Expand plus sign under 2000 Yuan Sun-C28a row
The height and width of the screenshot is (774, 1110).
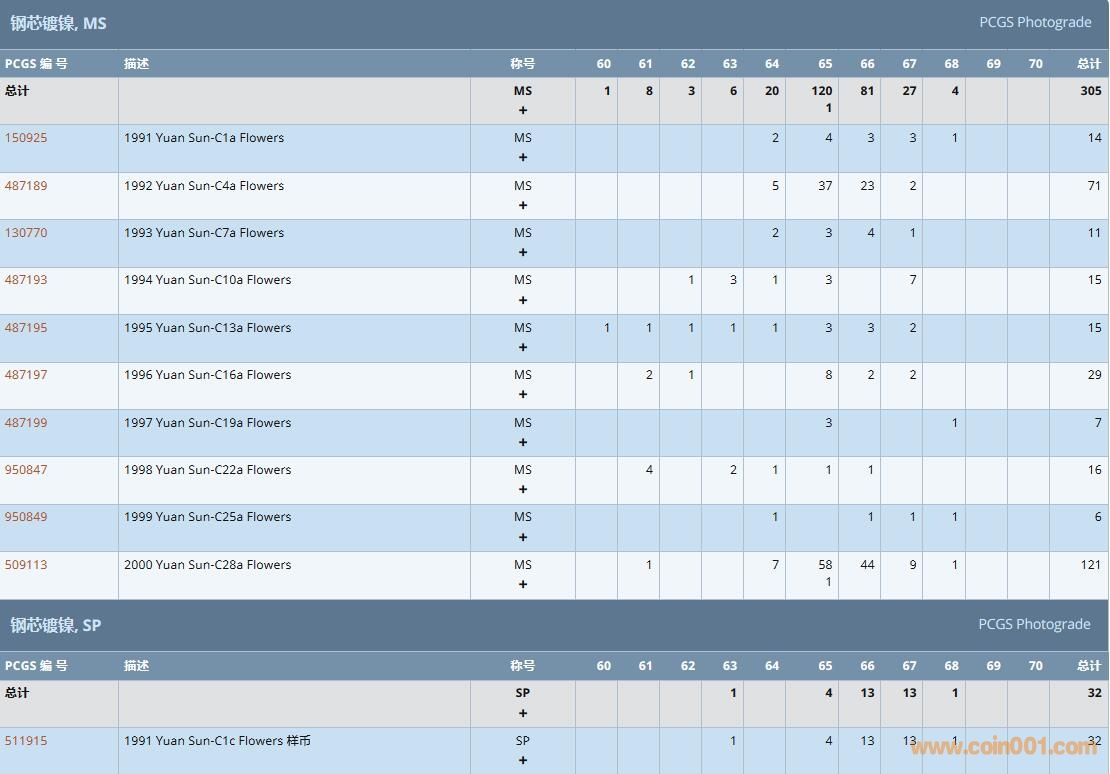click(523, 585)
